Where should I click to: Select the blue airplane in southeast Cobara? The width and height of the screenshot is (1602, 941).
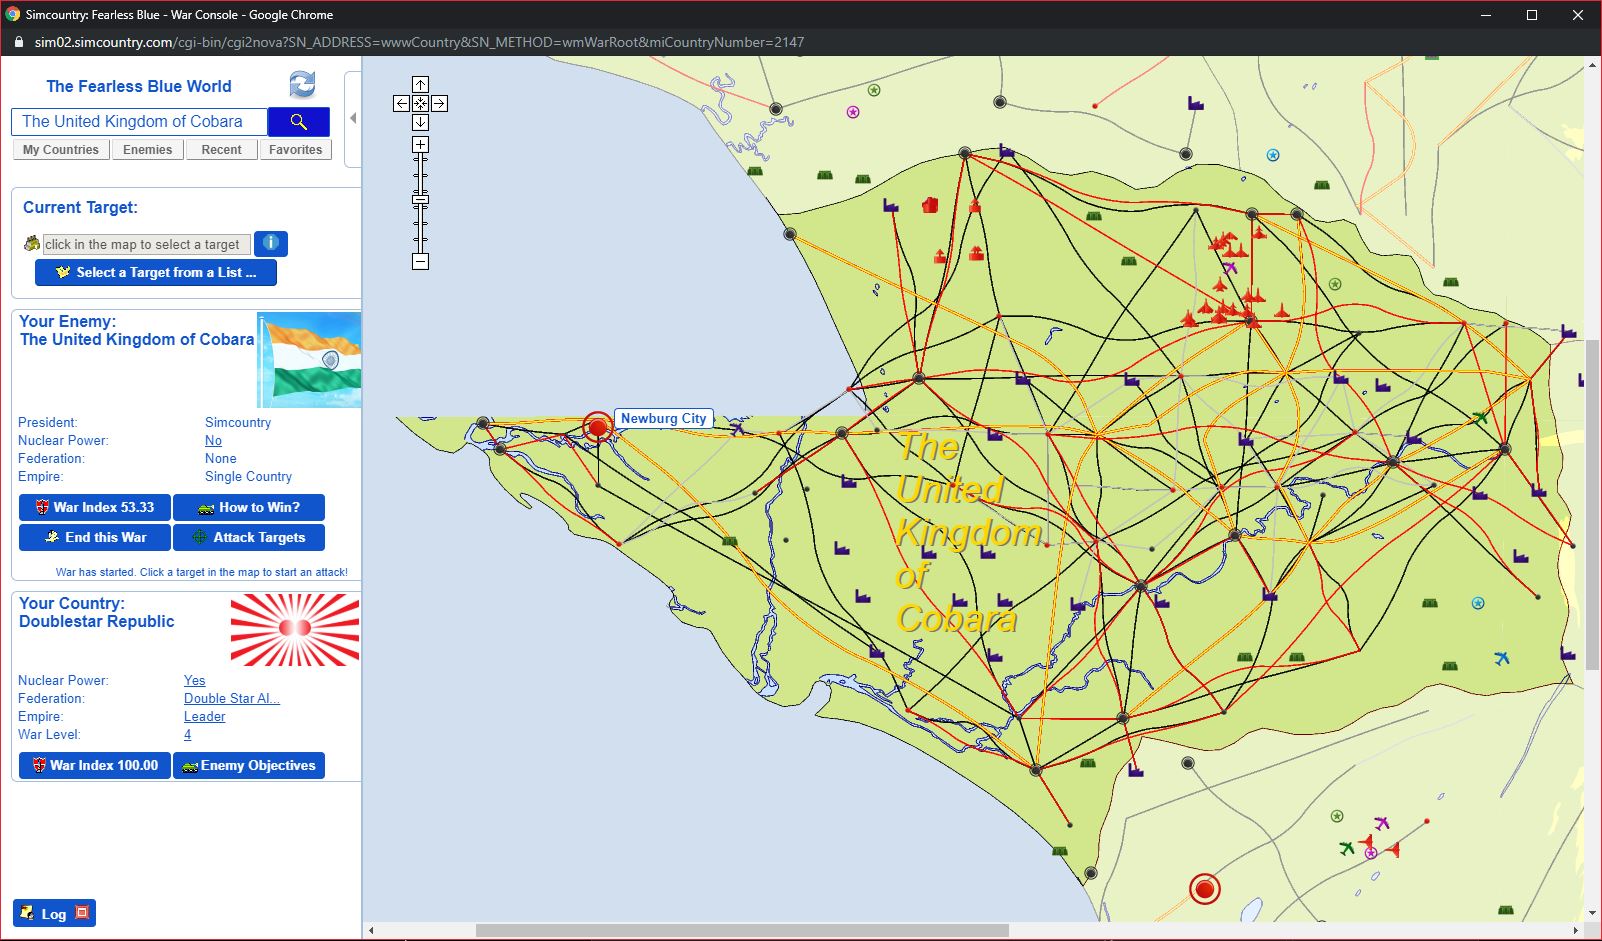(x=1502, y=658)
